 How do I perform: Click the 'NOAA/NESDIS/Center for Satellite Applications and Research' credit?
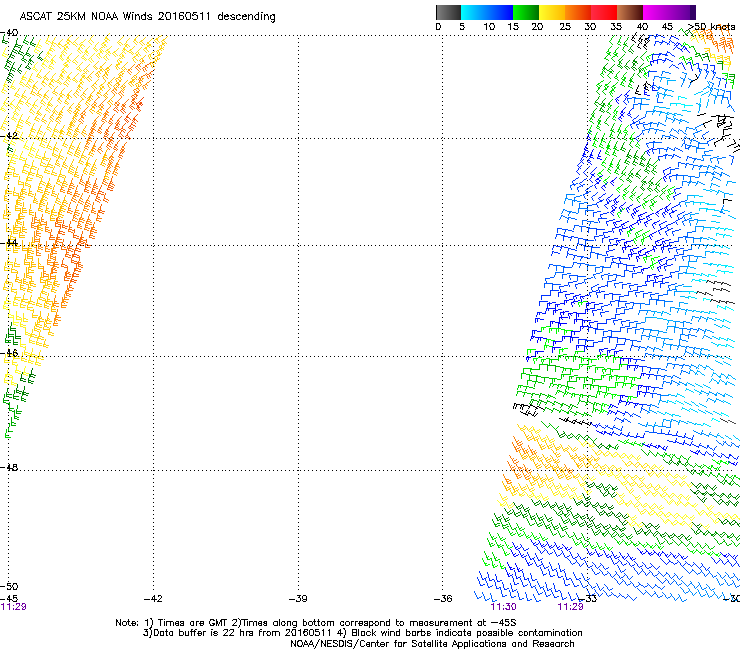coord(432,644)
